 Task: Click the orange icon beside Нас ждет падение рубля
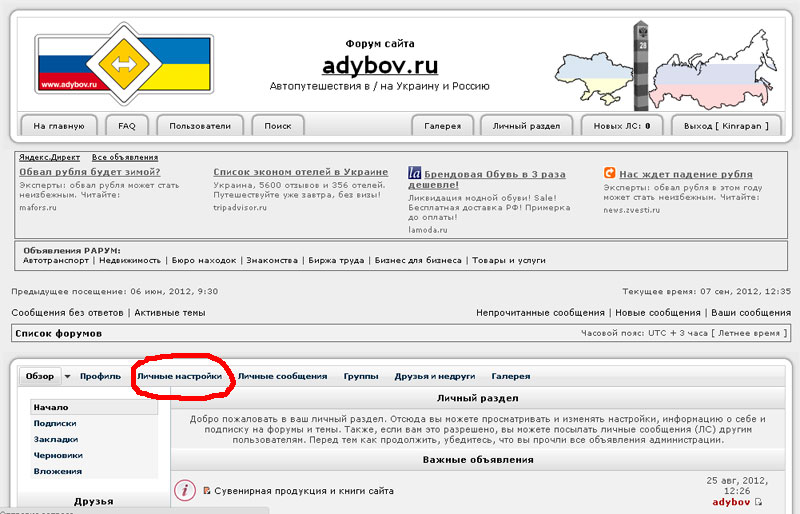pyautogui.click(x=609, y=173)
